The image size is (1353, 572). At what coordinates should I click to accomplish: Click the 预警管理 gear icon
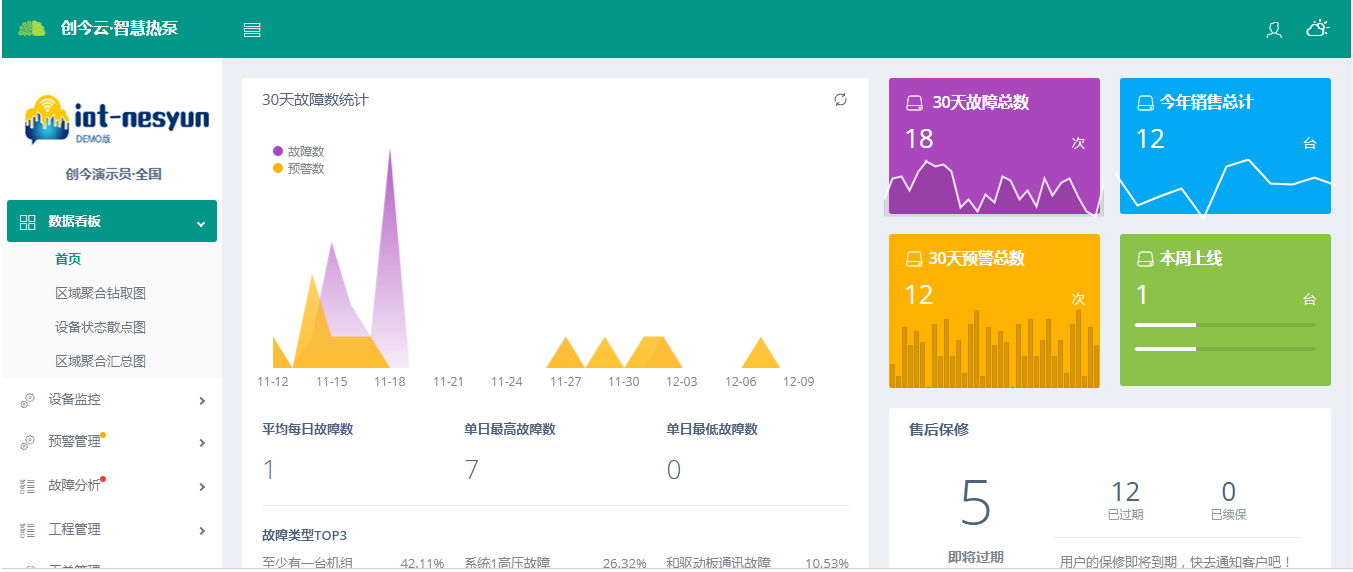pyautogui.click(x=28, y=442)
